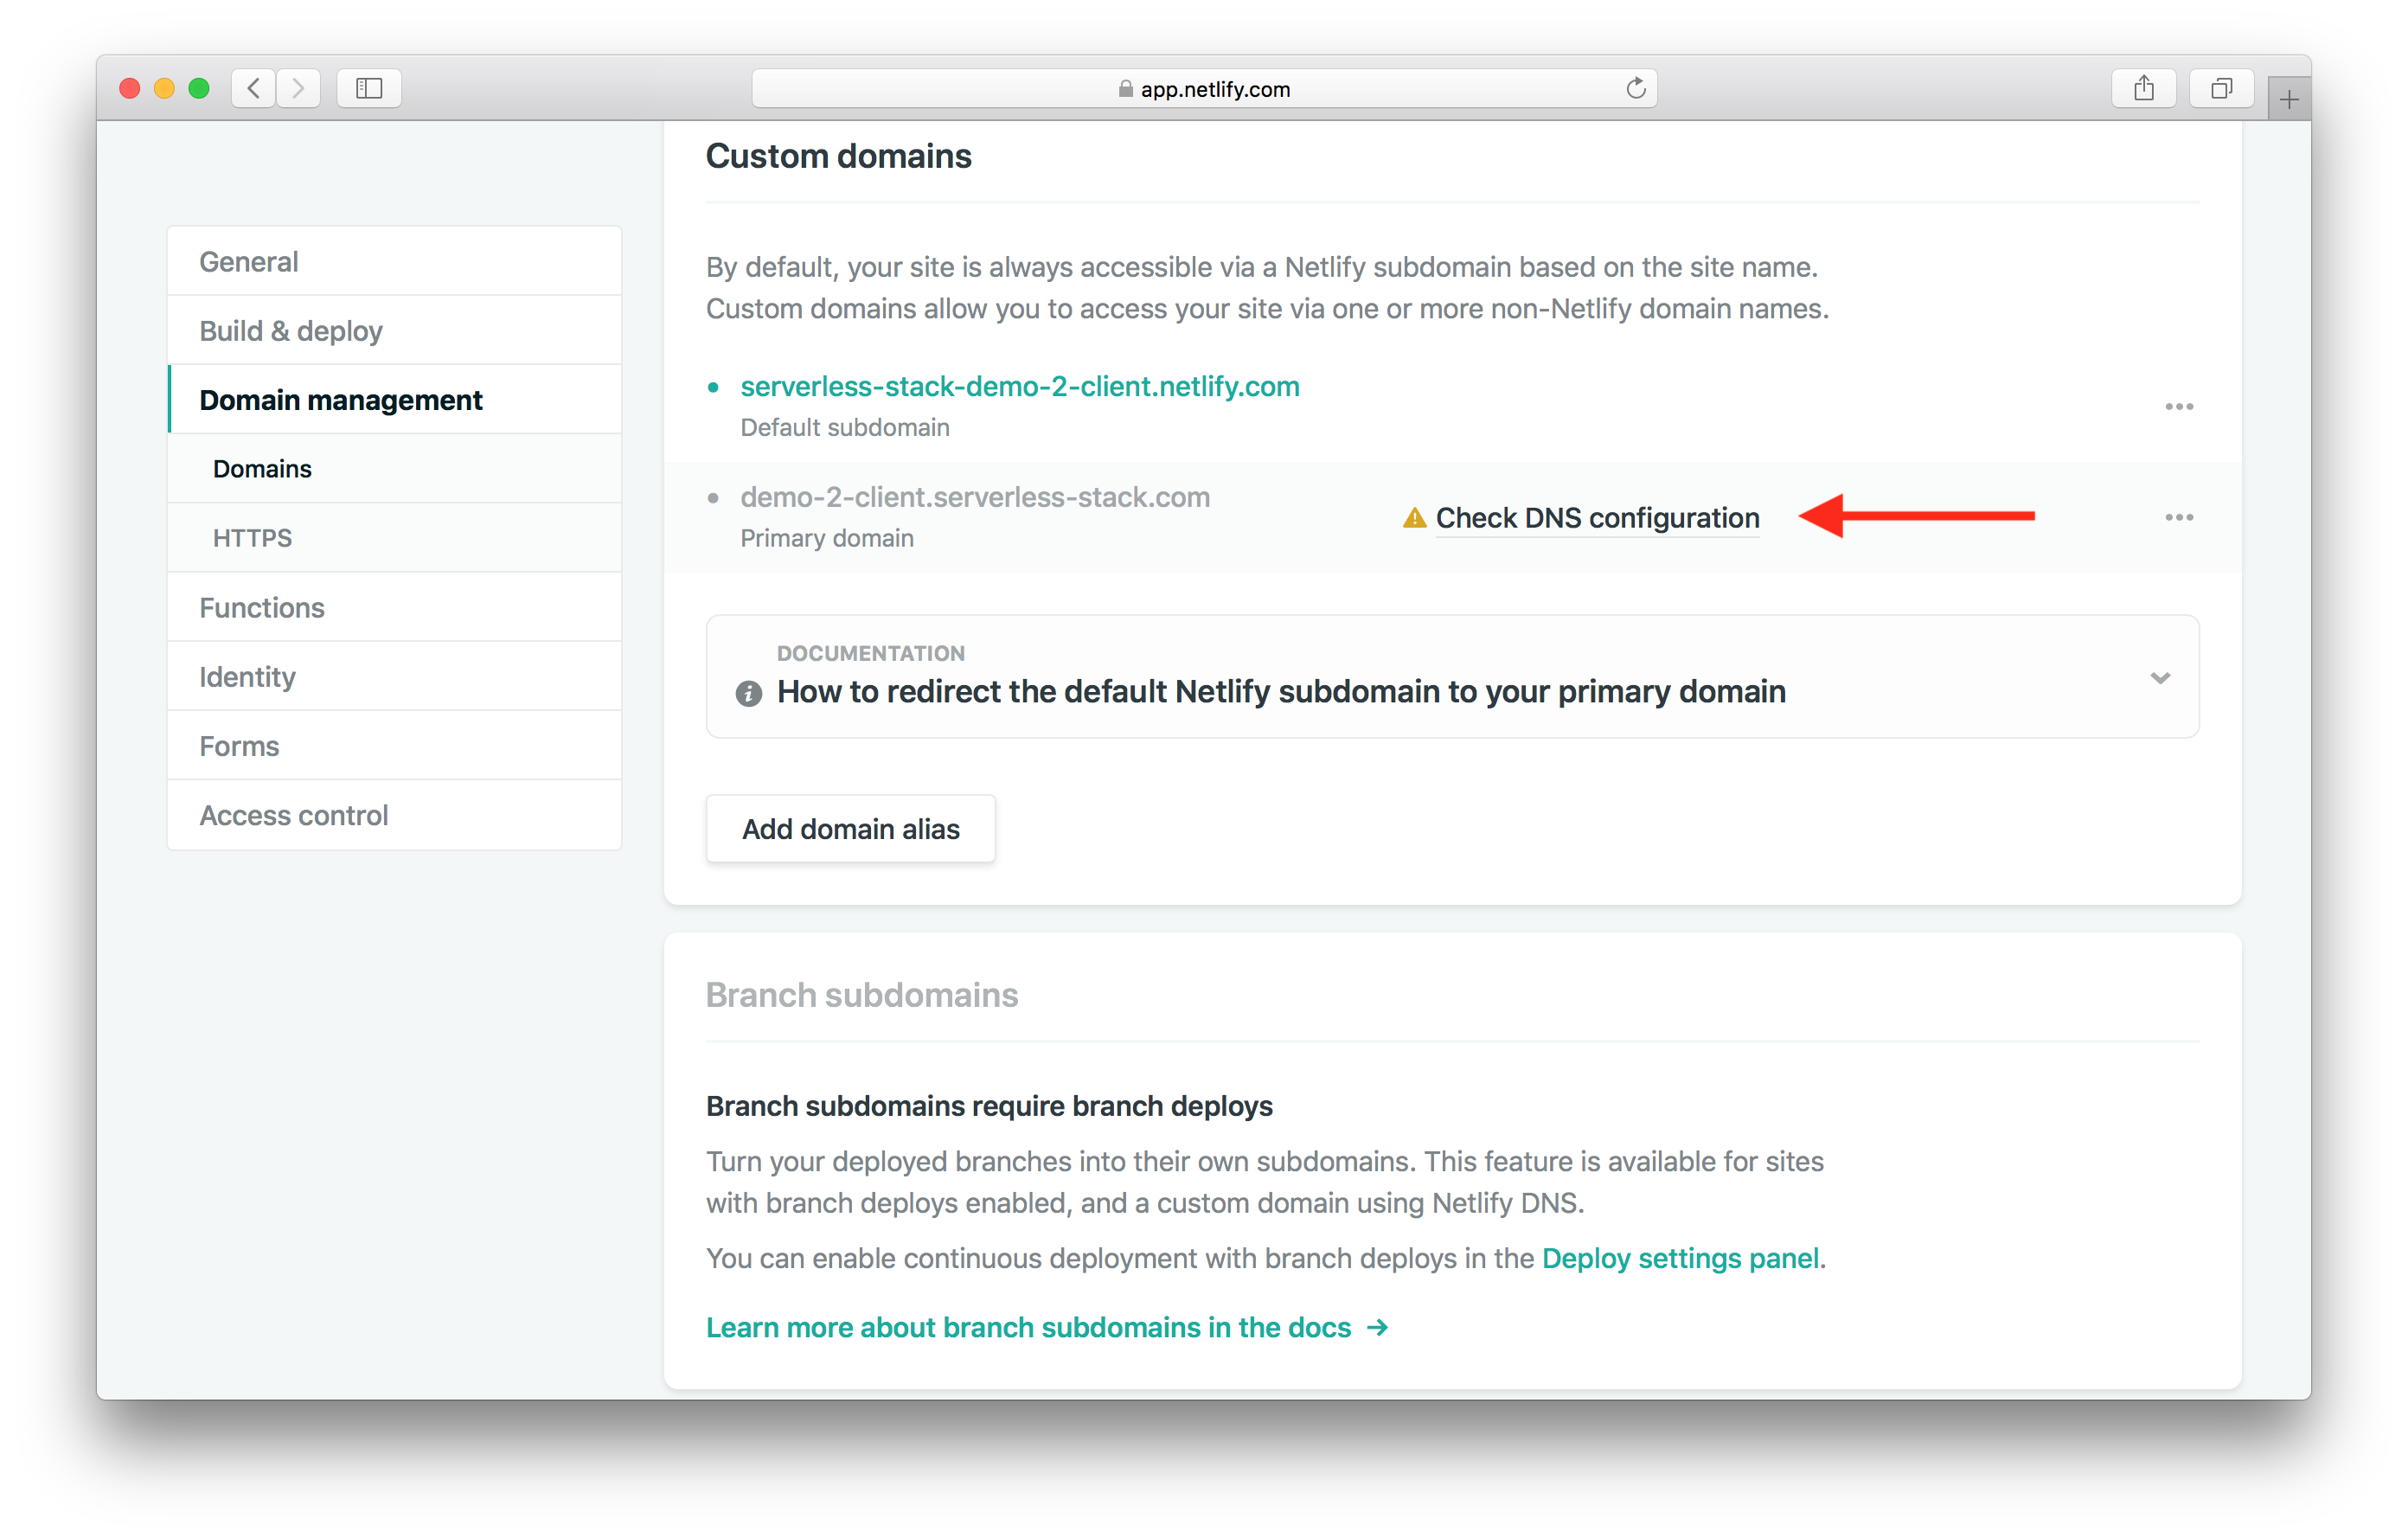The width and height of the screenshot is (2408, 1538).
Task: Open options menu for primary domain row
Action: point(2179,518)
